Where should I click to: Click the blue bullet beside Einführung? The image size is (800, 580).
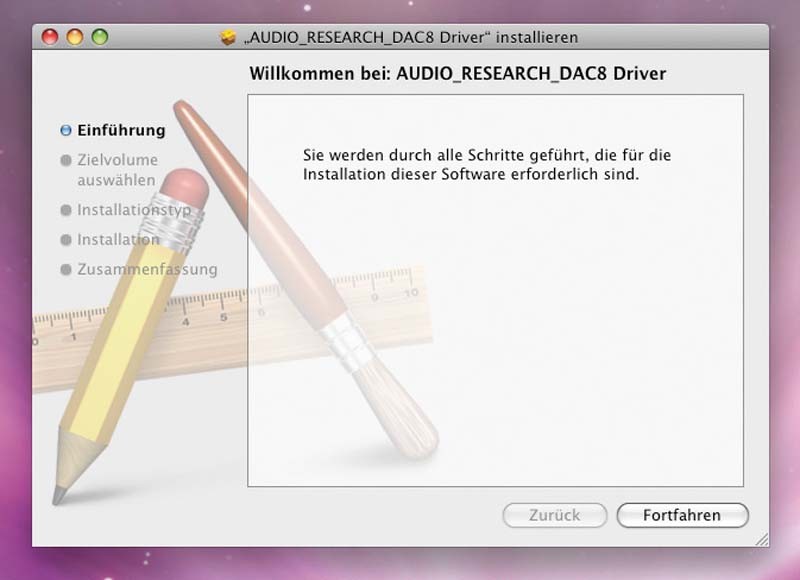[x=66, y=130]
